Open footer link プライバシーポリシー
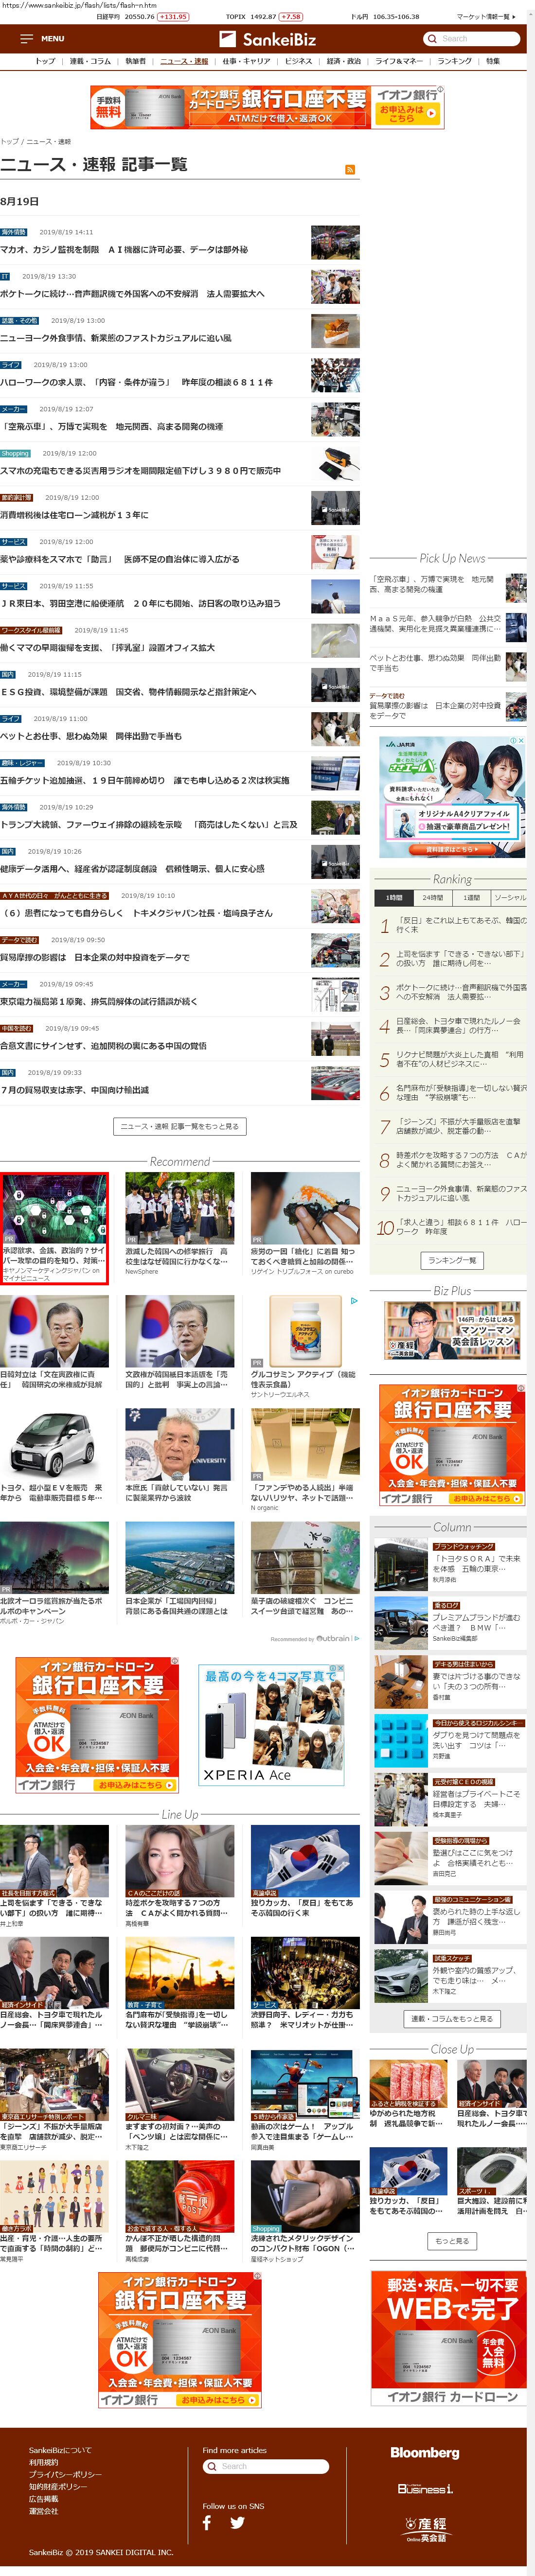This screenshot has width=535, height=2576. [65, 2474]
